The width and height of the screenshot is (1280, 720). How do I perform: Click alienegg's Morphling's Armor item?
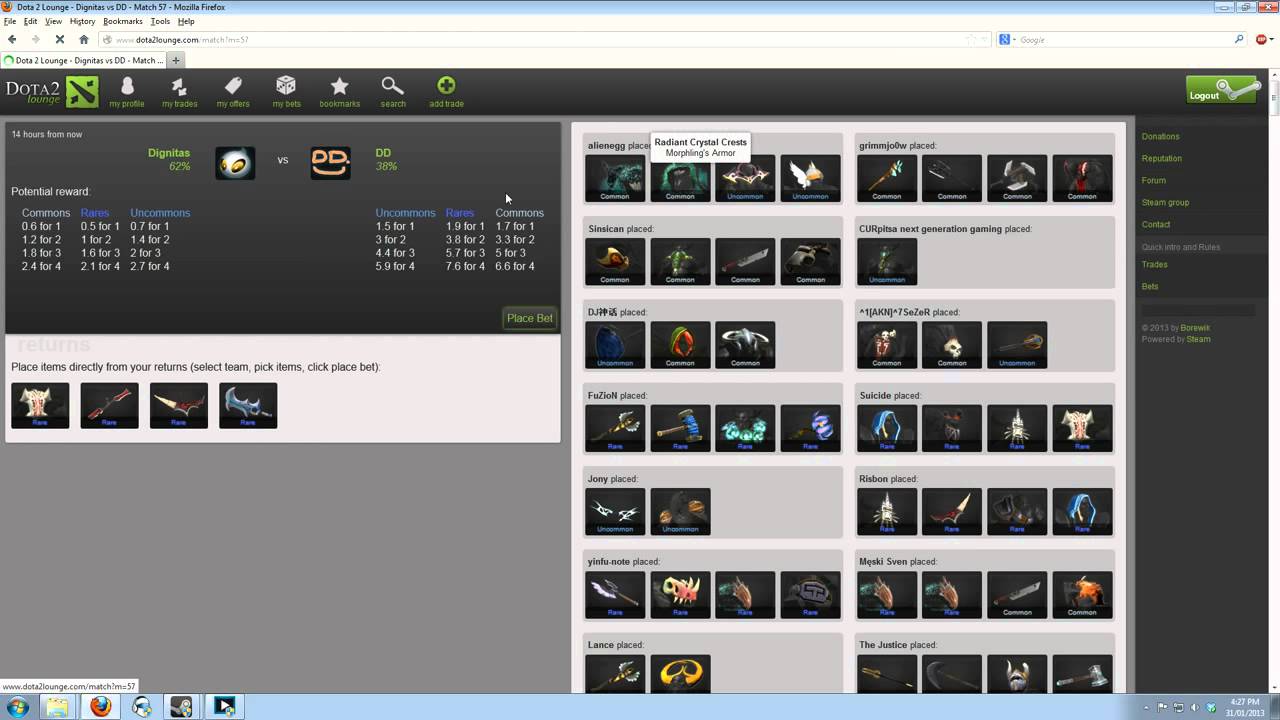point(680,178)
